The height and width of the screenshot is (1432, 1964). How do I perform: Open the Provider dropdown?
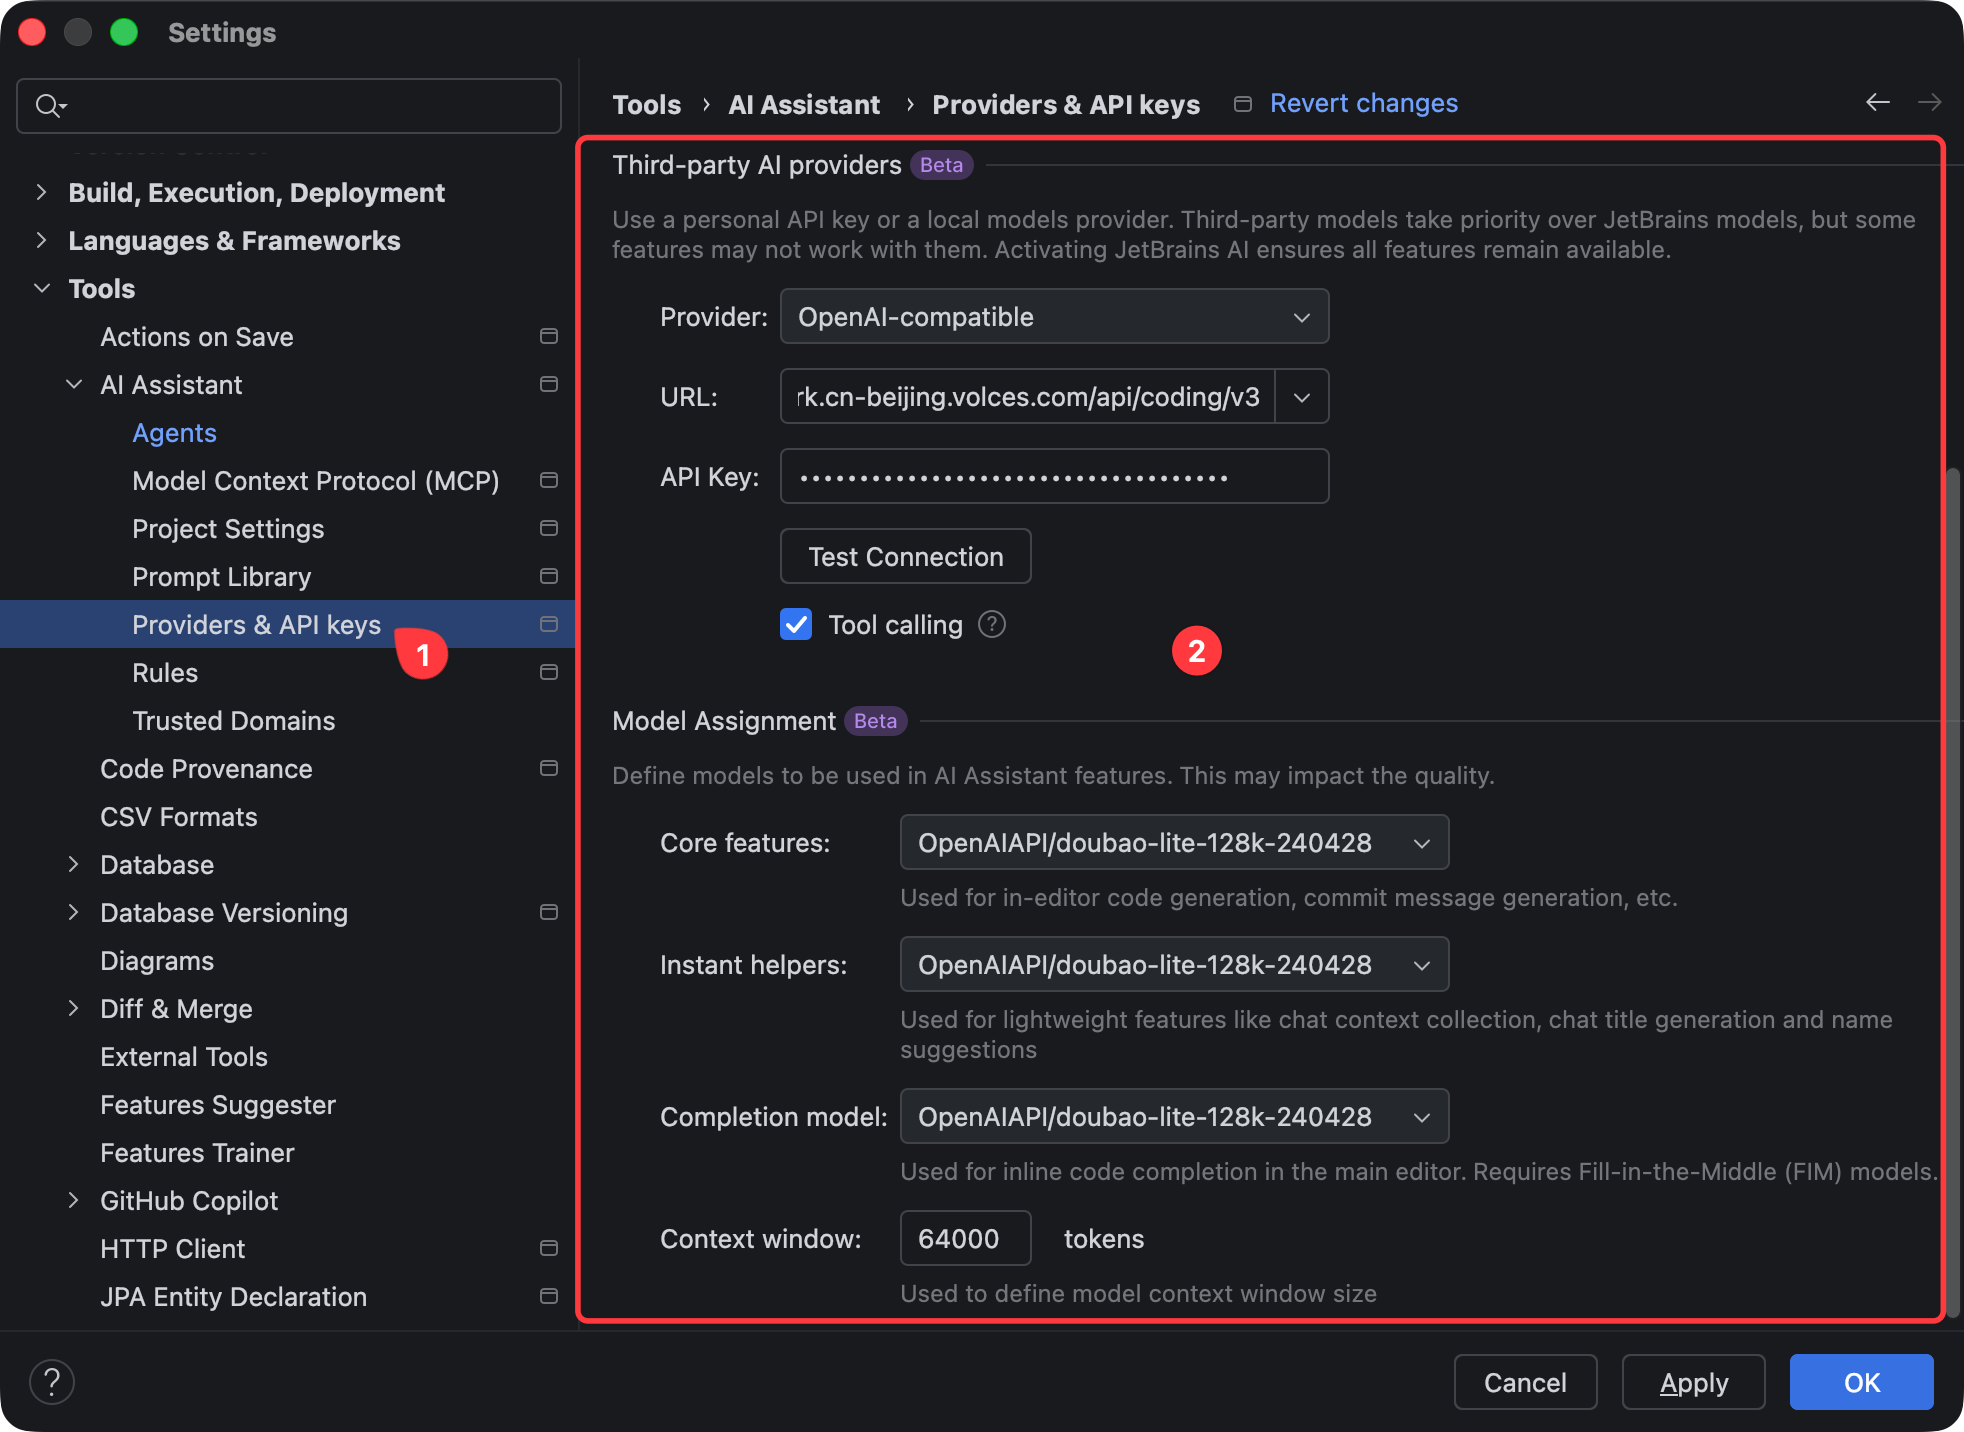[x=1054, y=317]
